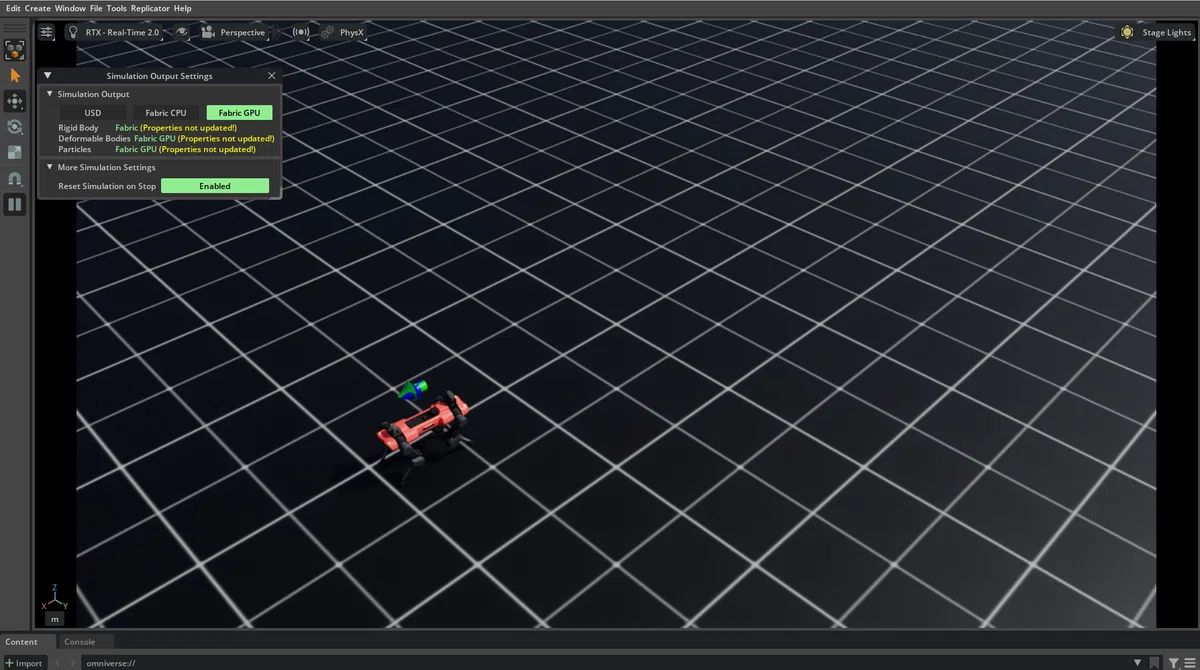This screenshot has width=1200, height=670.
Task: Click the bookmark icon in Content bar
Action: [1156, 663]
